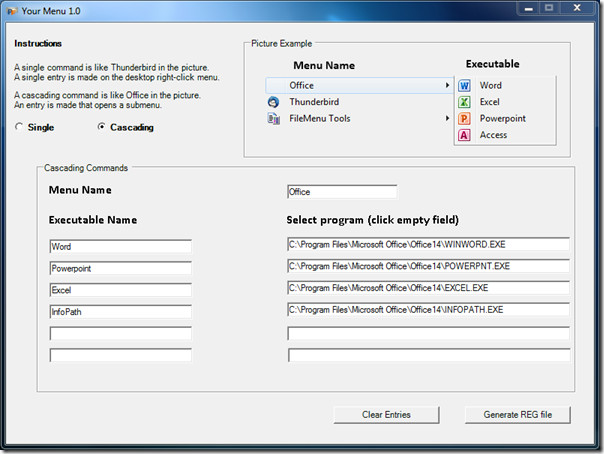Click the Word executable name field
This screenshot has height=454, width=604.
[x=121, y=246]
